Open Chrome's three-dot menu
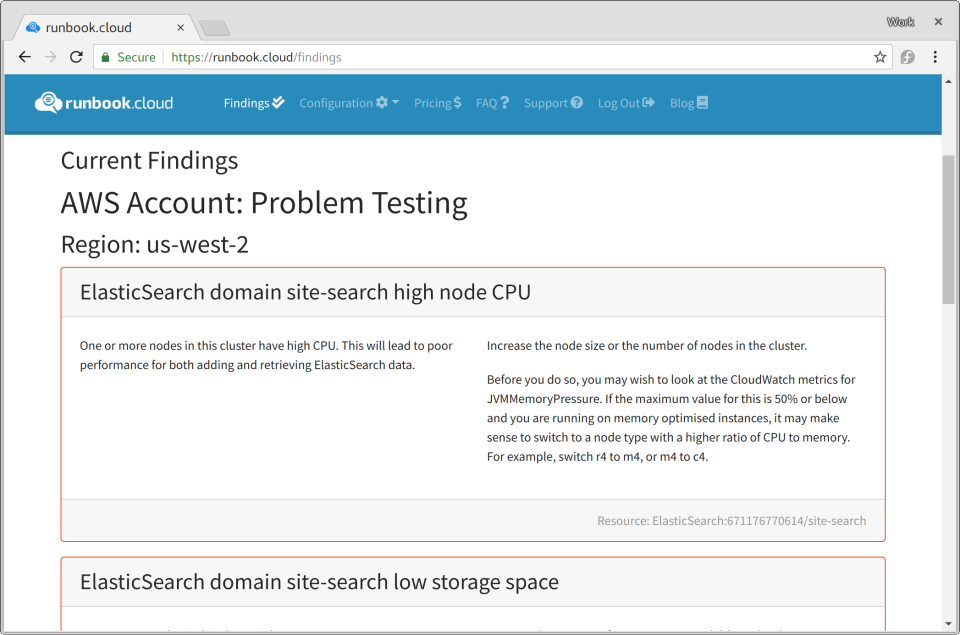This screenshot has width=960, height=635. 935,57
